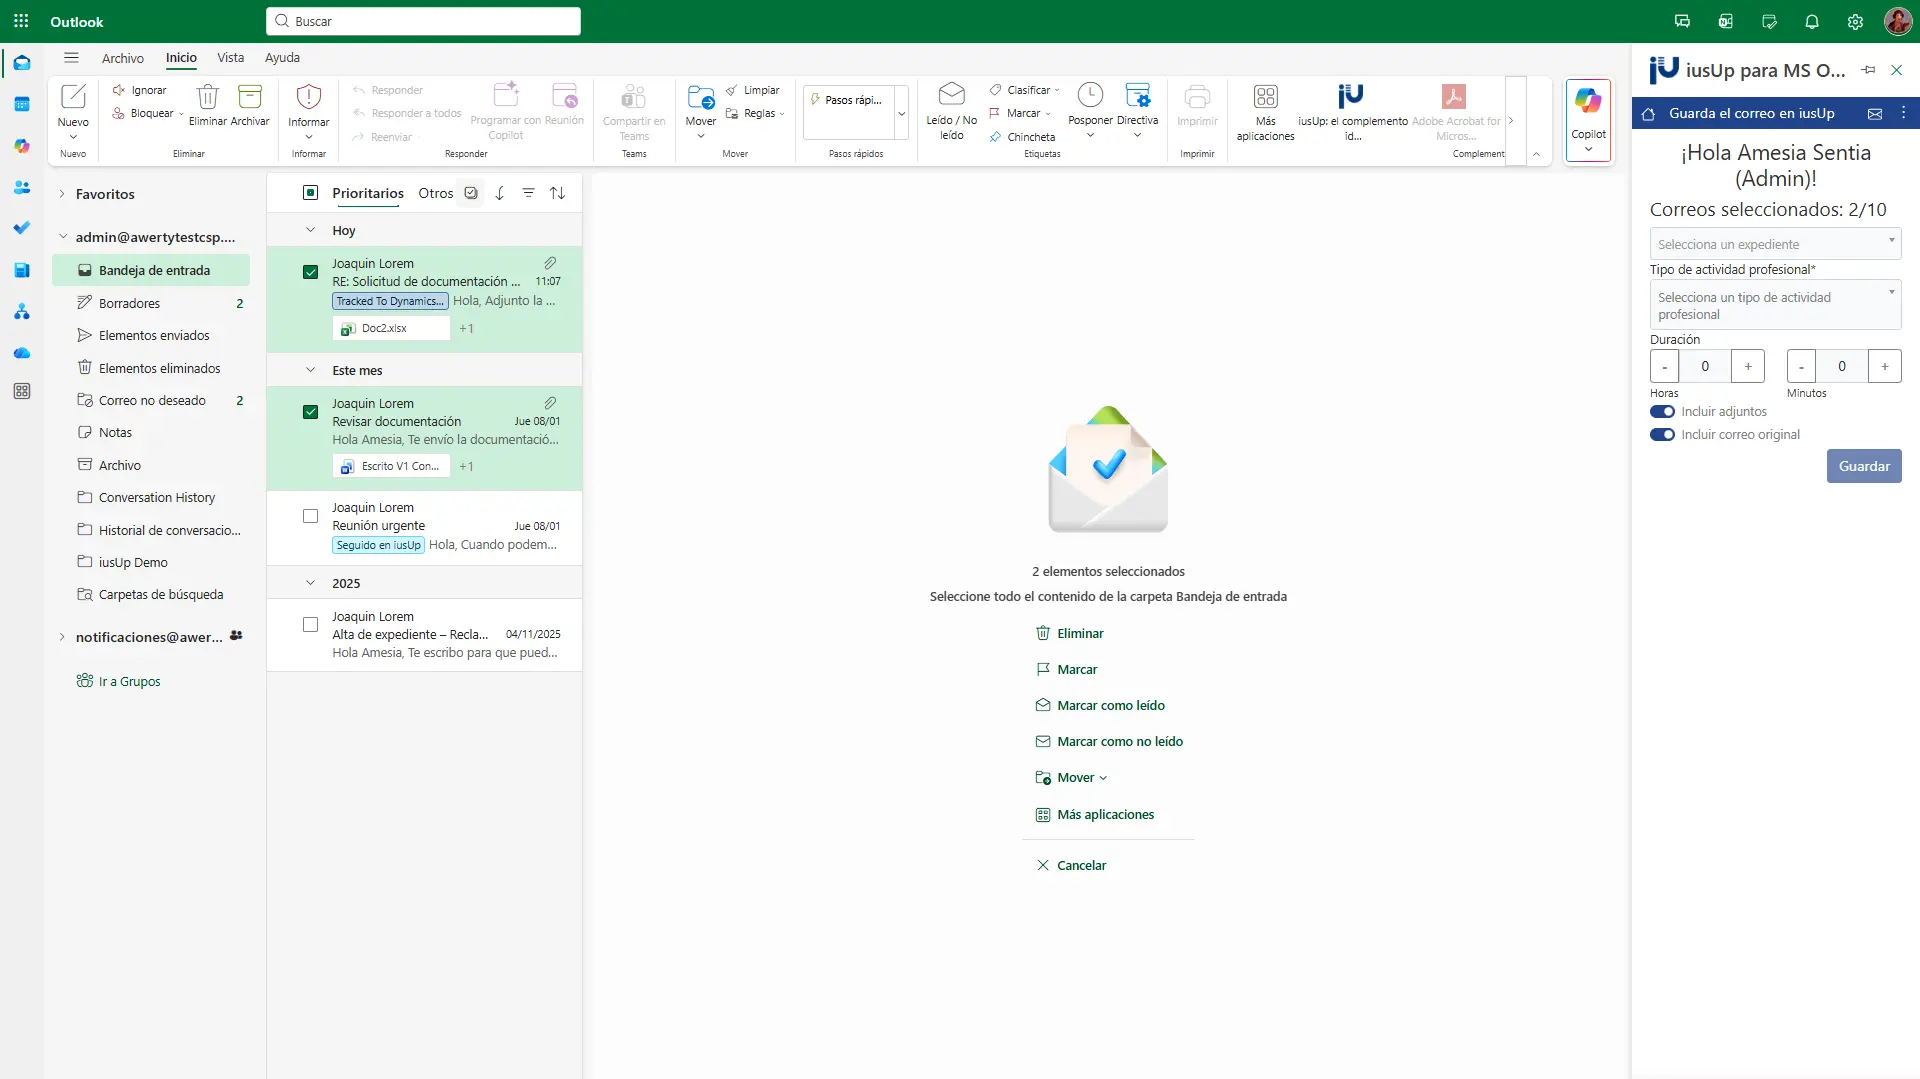The width and height of the screenshot is (1920, 1079).
Task: Open the Selecciona un expediente dropdown
Action: [x=1774, y=244]
